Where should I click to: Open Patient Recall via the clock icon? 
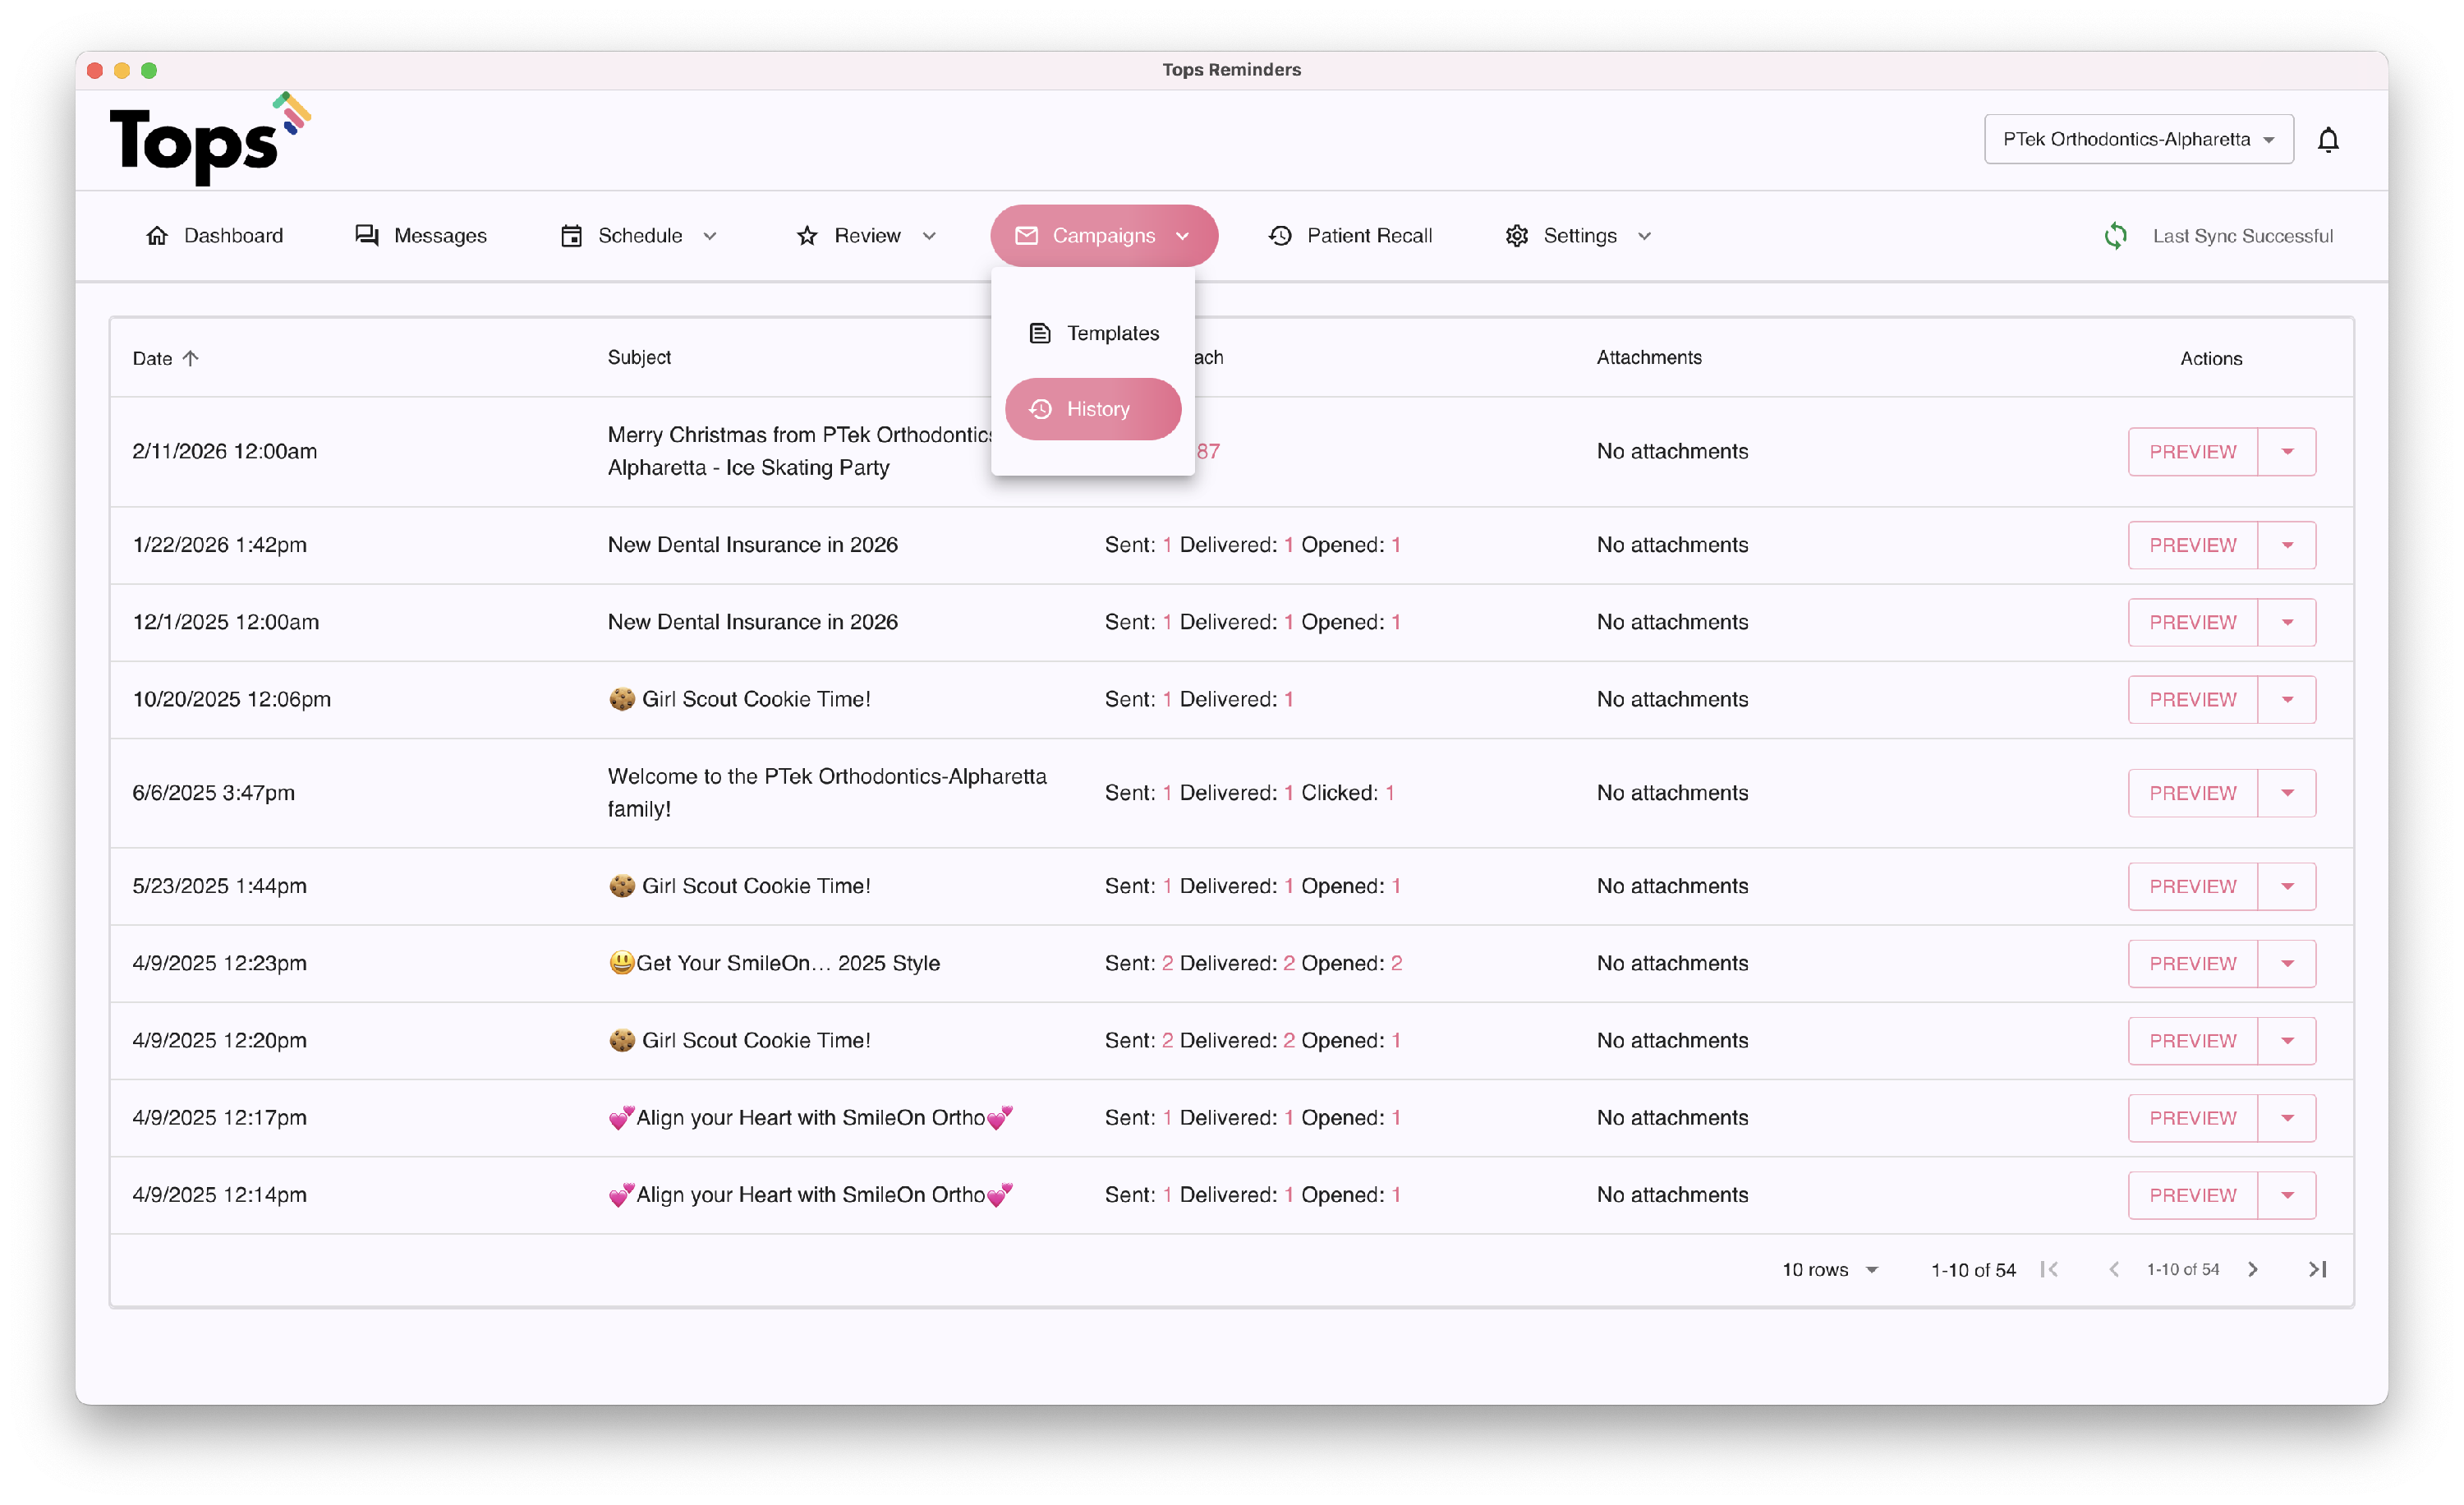tap(1280, 236)
